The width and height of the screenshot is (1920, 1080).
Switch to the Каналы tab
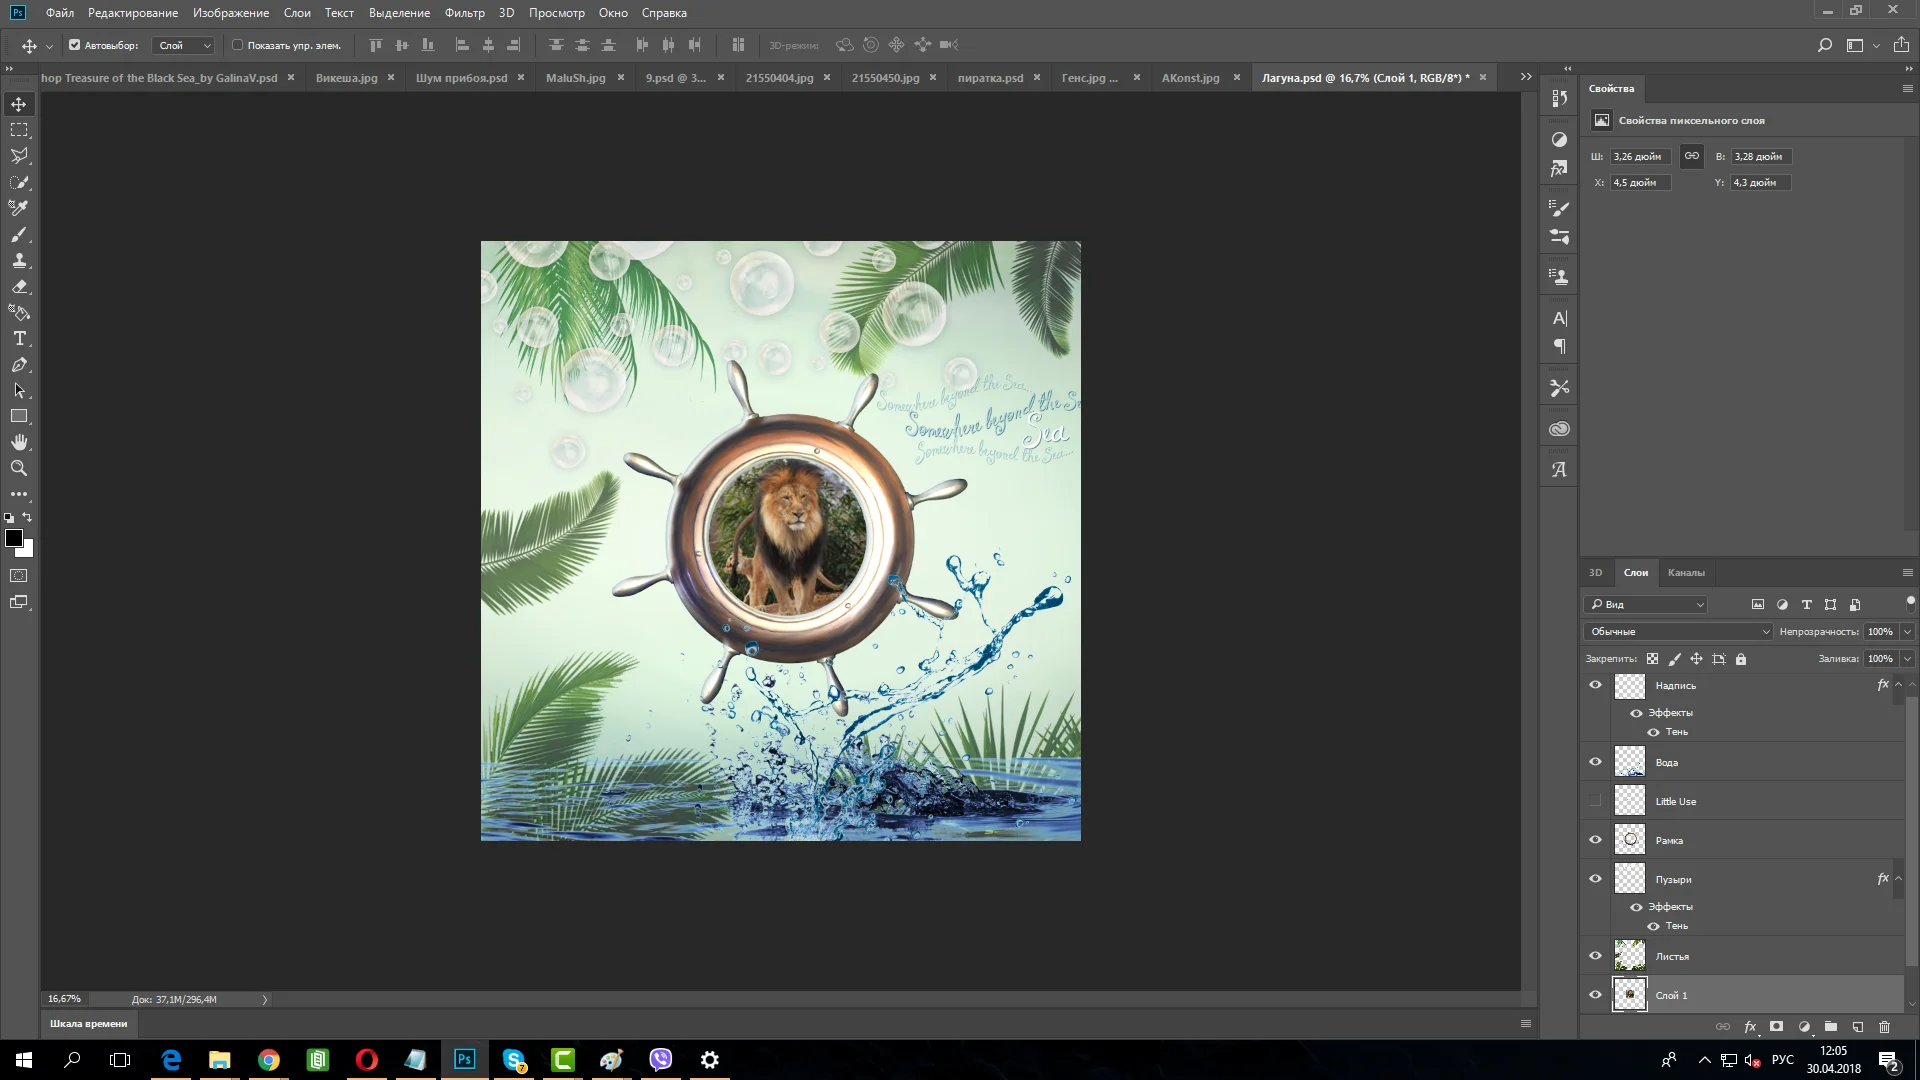tap(1685, 573)
